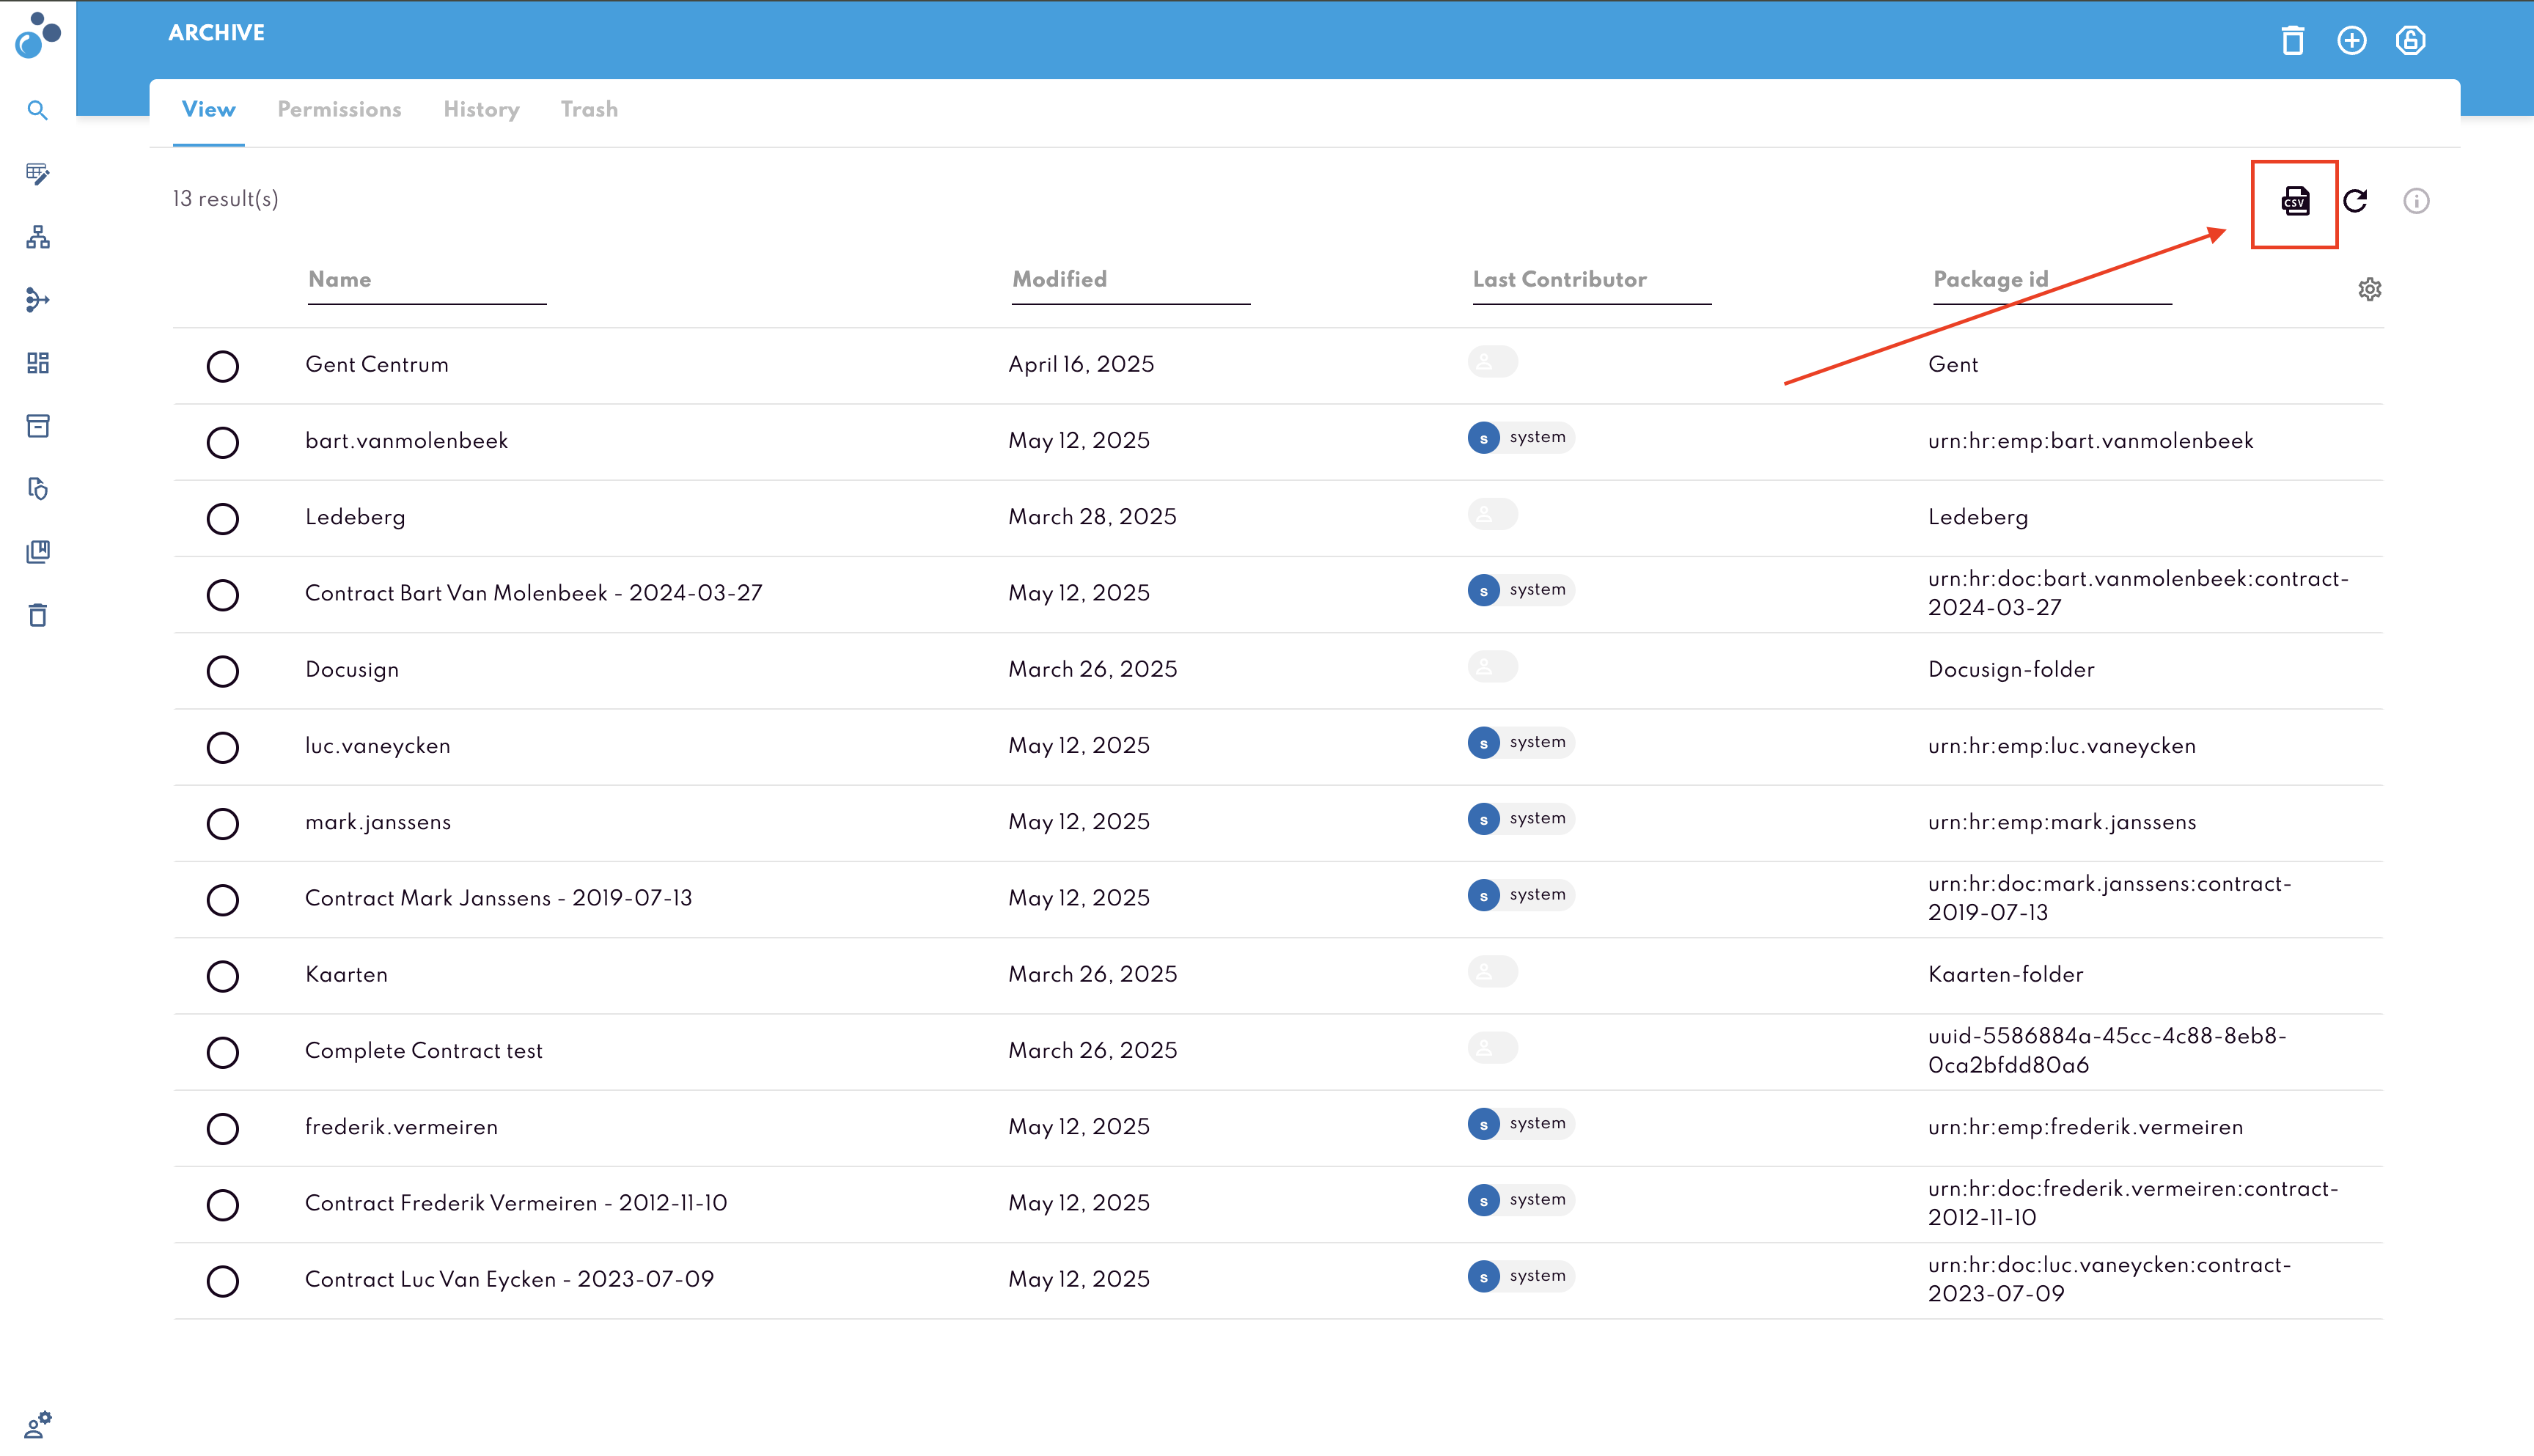Click 'April 16, 2025' modified date
This screenshot has width=2534, height=1456.
(1081, 364)
